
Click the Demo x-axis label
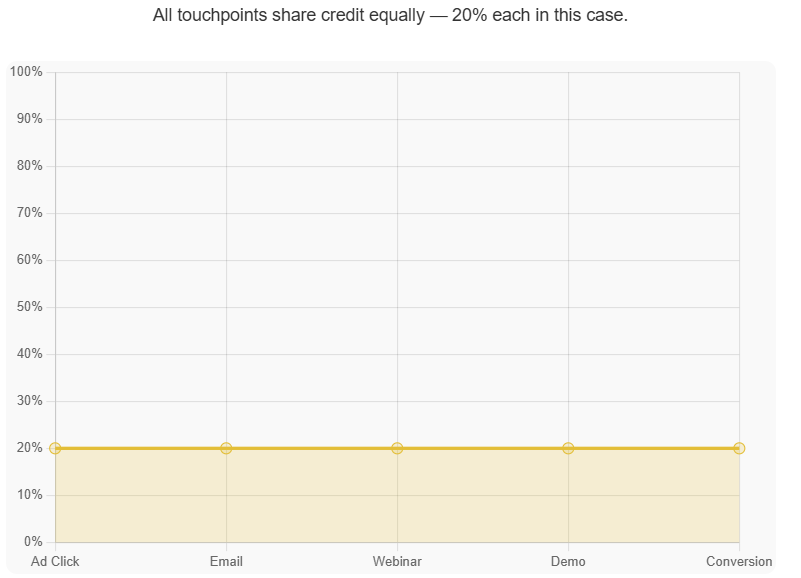[568, 562]
